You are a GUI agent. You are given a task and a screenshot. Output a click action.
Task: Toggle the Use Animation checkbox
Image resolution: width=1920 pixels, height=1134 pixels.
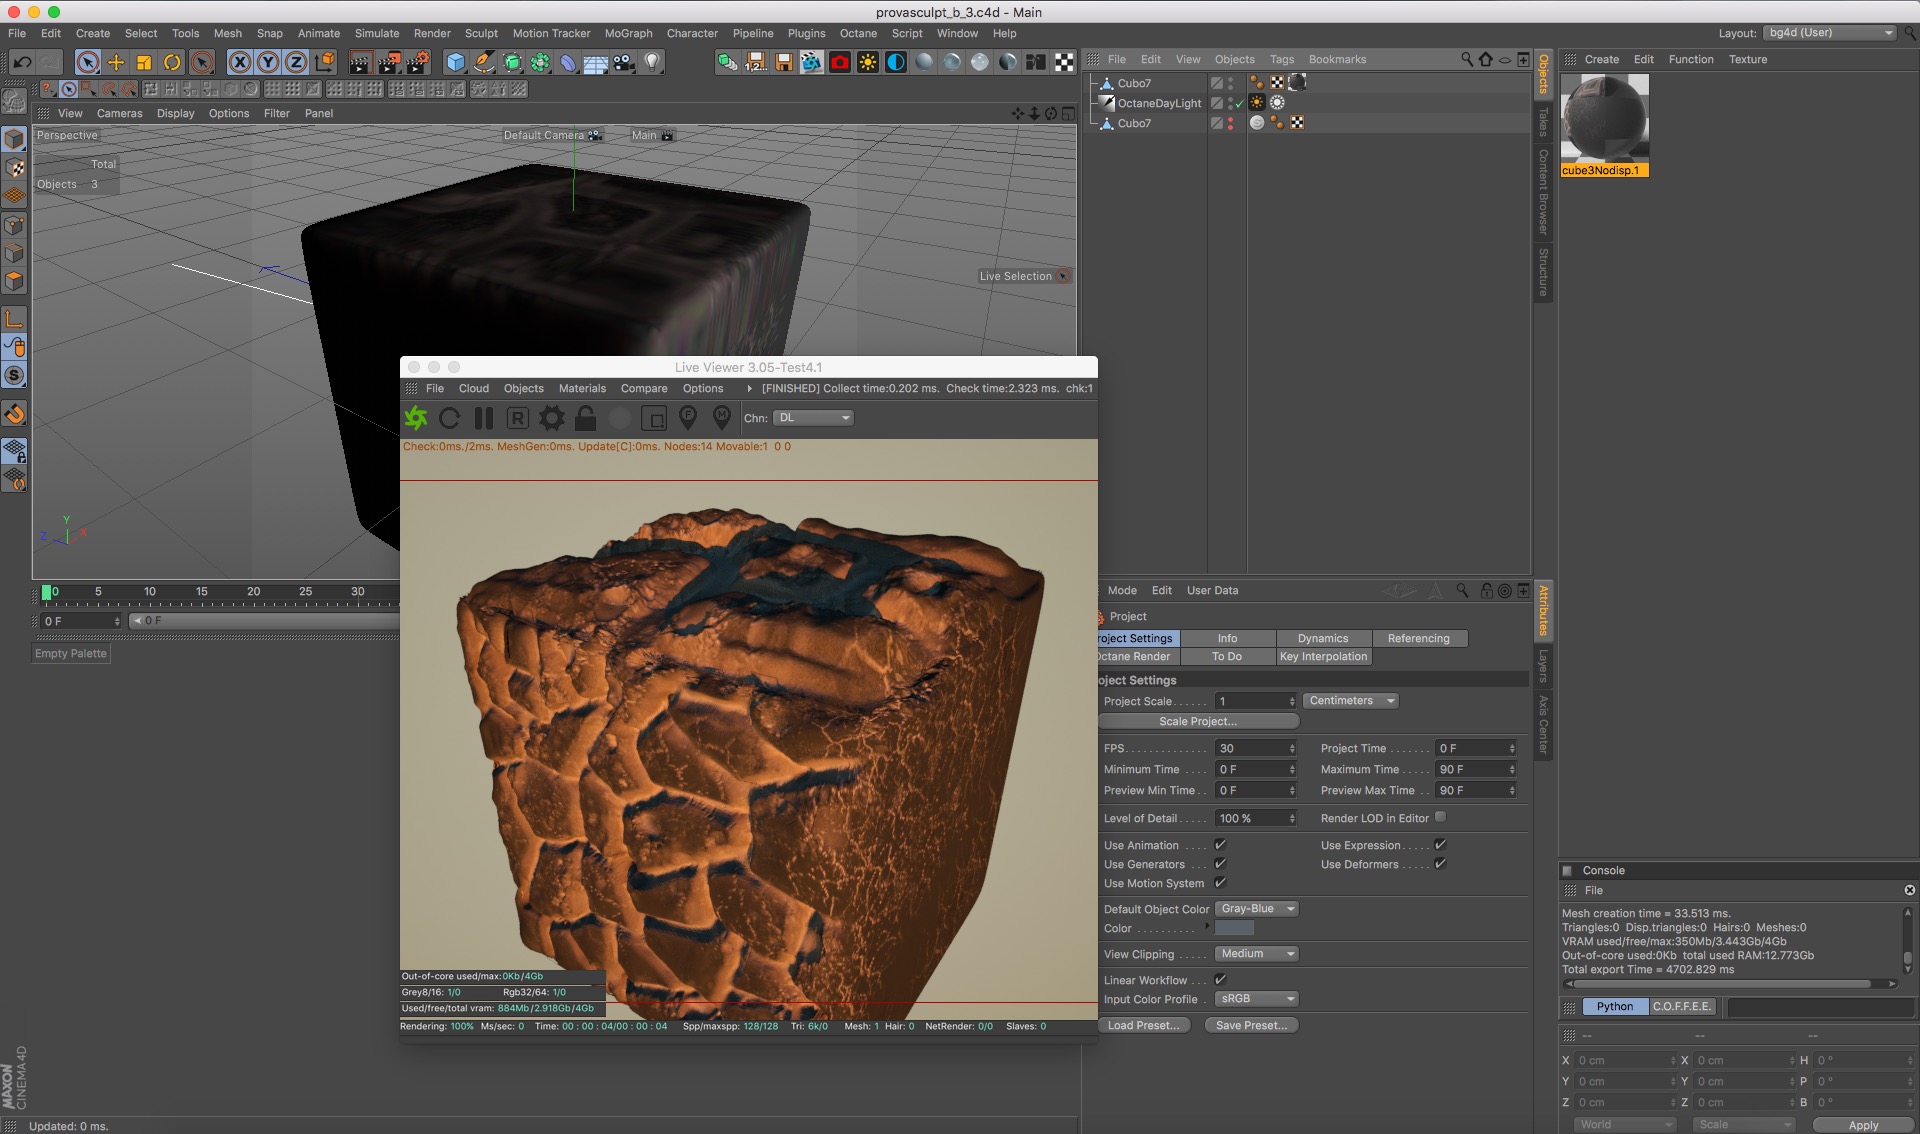coord(1220,845)
